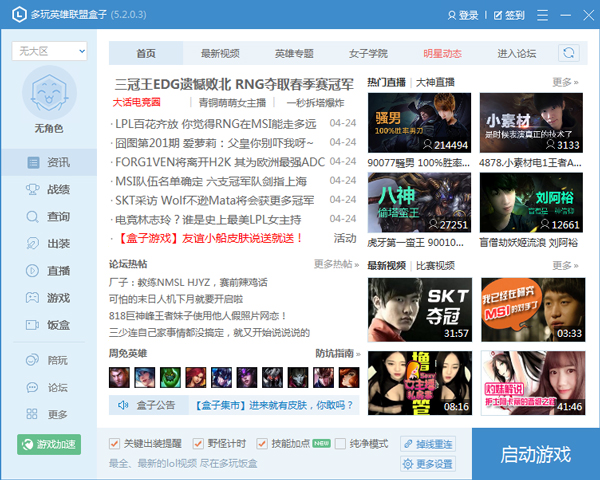This screenshot has width=600, height=480.
Task: Click the last free champion portrait
Action: [x=349, y=377]
